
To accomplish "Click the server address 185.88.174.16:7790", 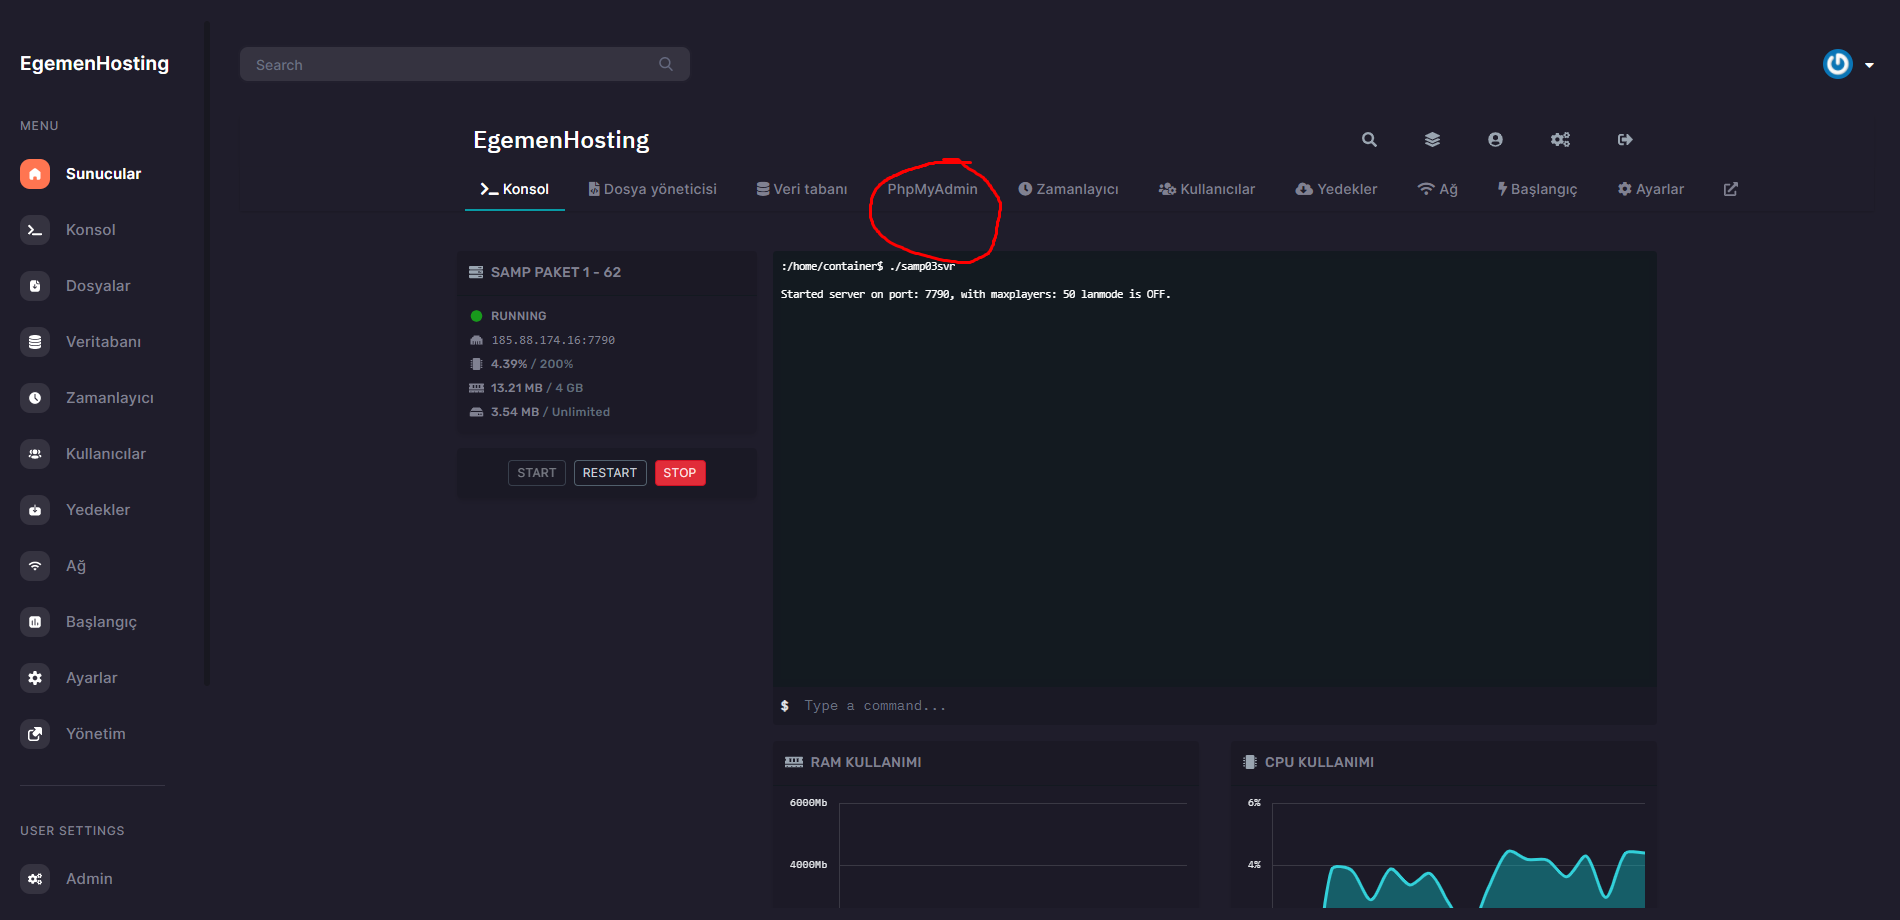I will [553, 340].
